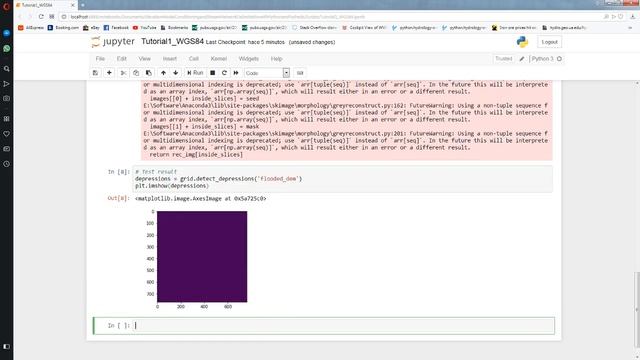
Task: Open bookmarks heart icon in sidebar
Action: [7, 134]
